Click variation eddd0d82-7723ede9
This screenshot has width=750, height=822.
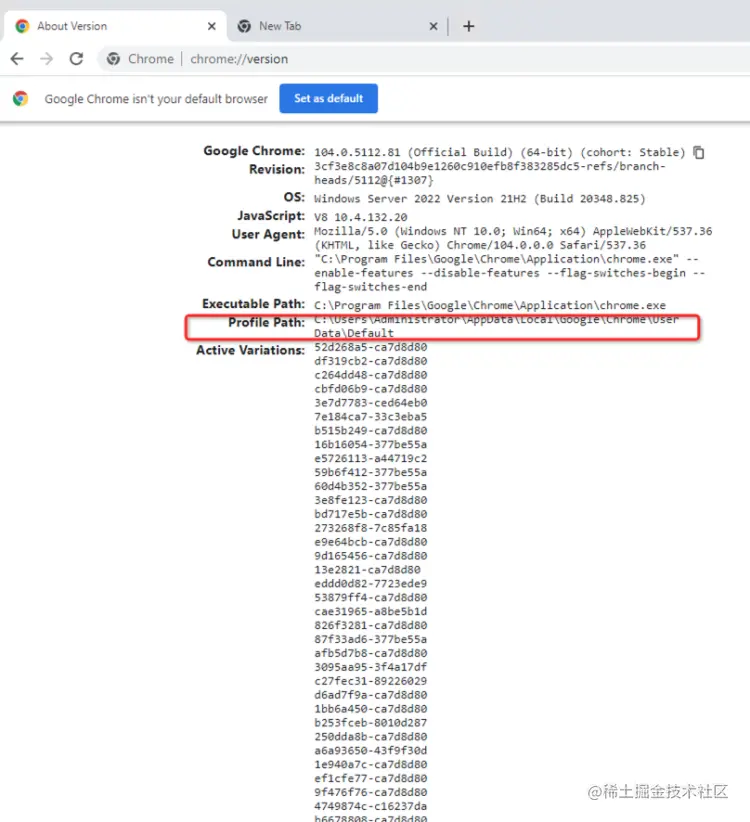(x=371, y=583)
